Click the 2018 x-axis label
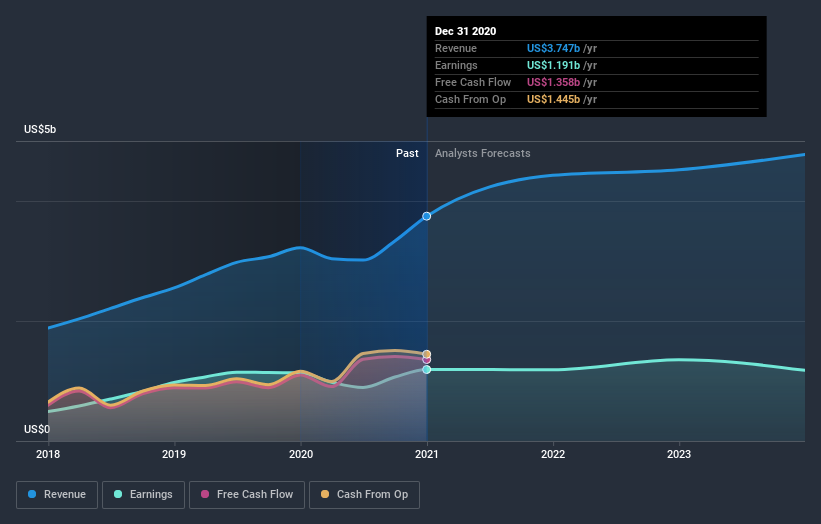This screenshot has height=524, width=821. click(x=48, y=454)
